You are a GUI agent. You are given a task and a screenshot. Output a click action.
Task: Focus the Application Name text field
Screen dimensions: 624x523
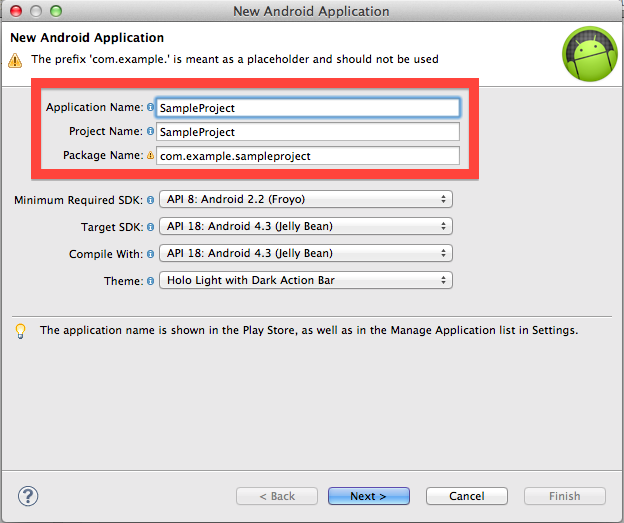click(x=308, y=107)
